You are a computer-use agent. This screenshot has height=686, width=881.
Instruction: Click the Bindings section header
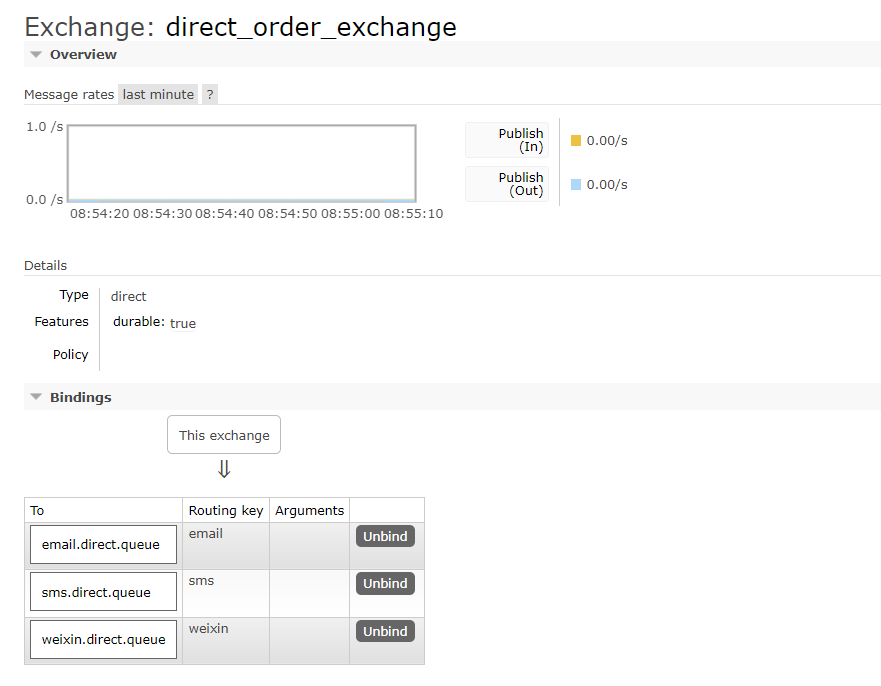click(x=81, y=398)
